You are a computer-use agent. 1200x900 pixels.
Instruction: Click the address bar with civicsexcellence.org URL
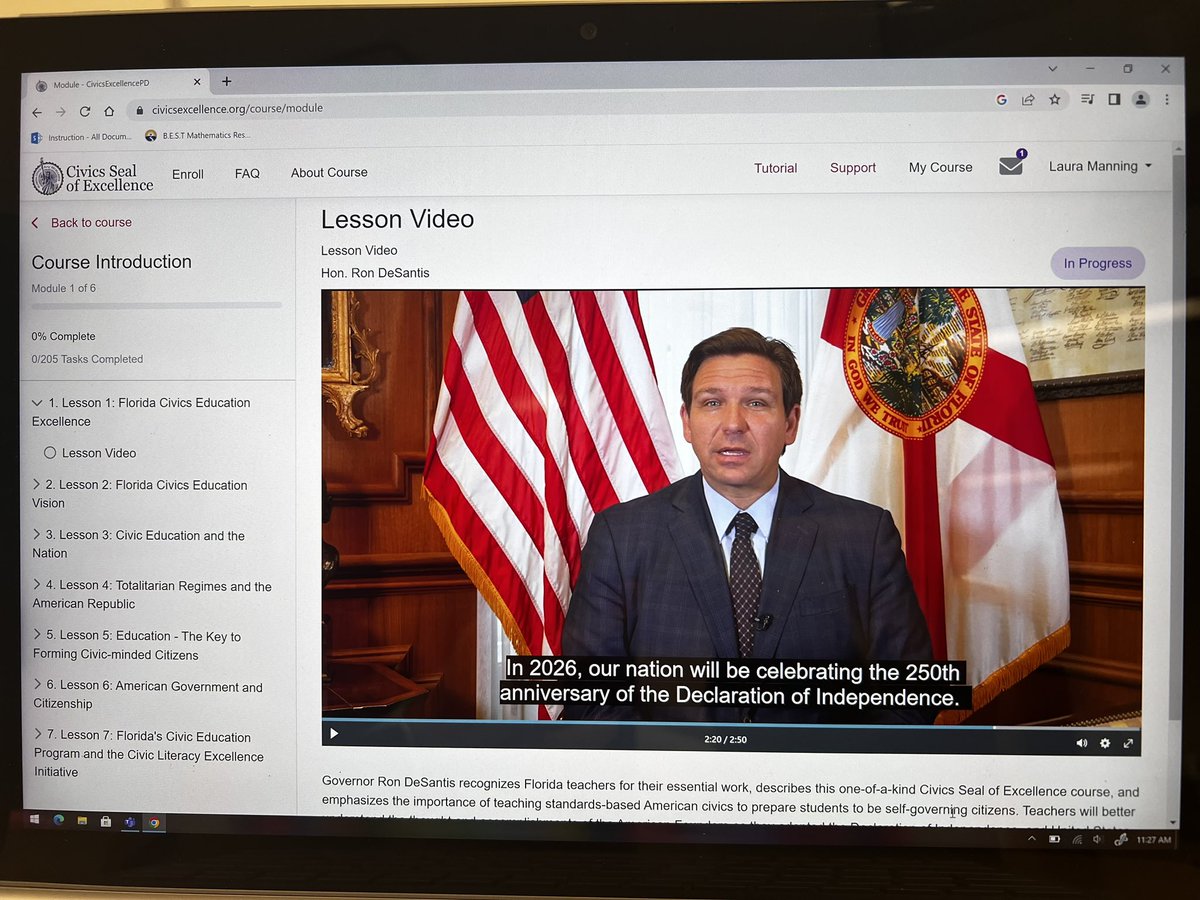click(x=560, y=107)
